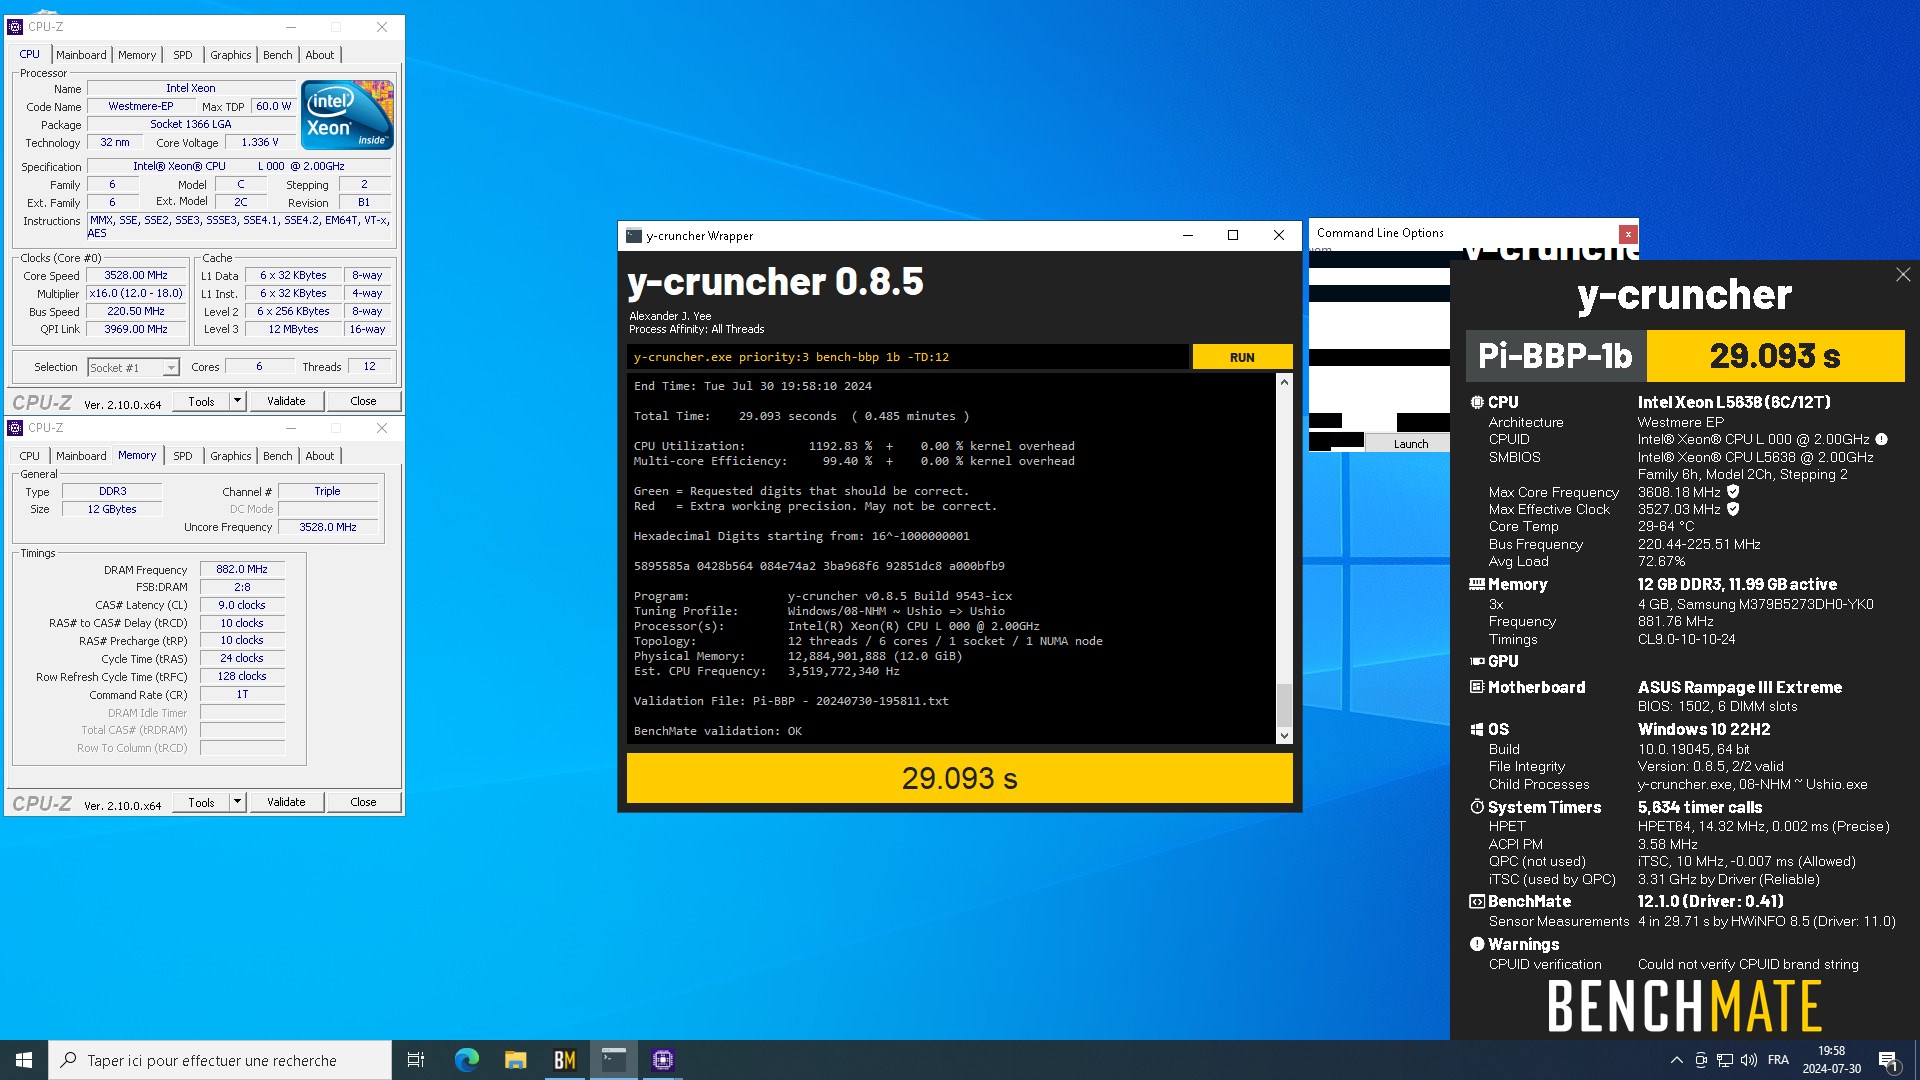Open Mainboard tab in bottom CPU-Z
The width and height of the screenshot is (1920, 1080).
pyautogui.click(x=81, y=456)
